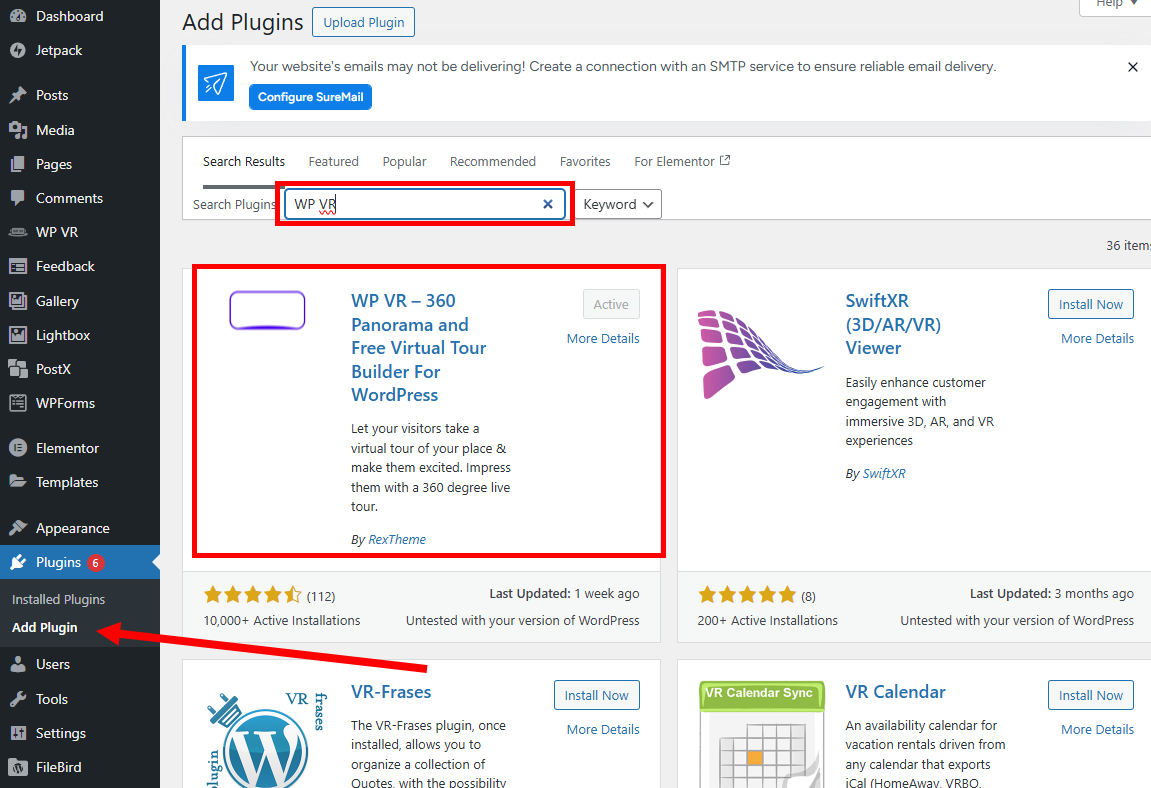
Task: Click the SwiftXR plugin logo thumbnail
Action: [760, 354]
